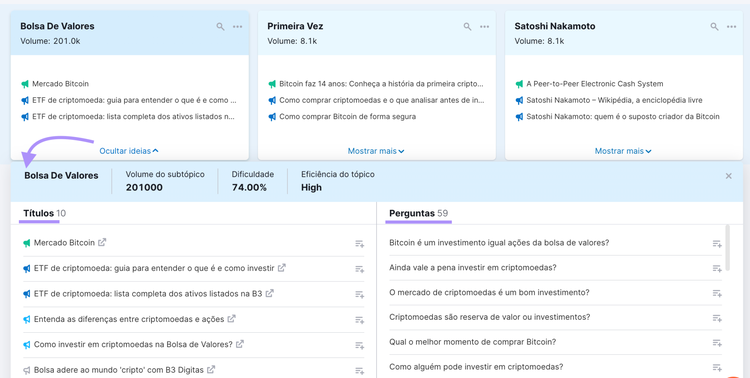Close the Bolsa De Valores details panel

[728, 176]
